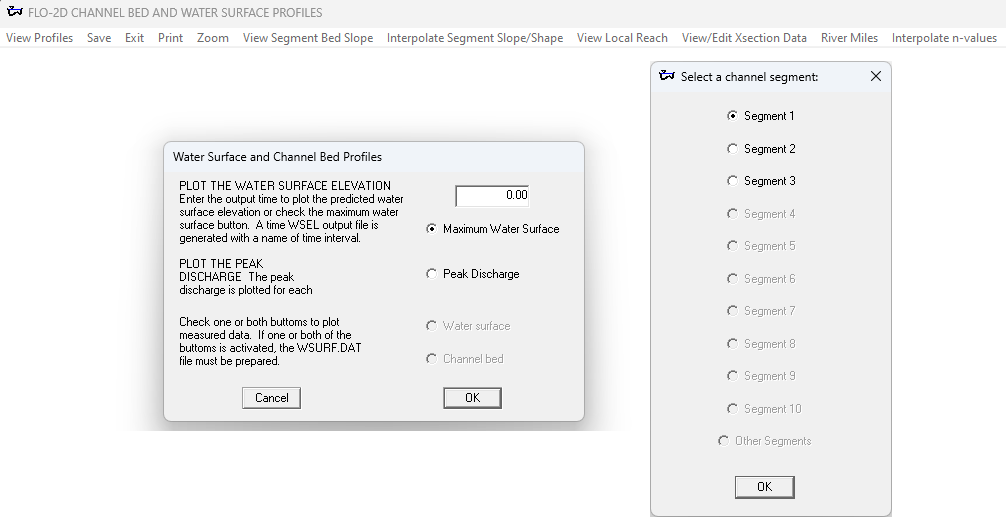Image resolution: width=1006 pixels, height=517 pixels.
Task: Confirm OK in Water Surface Profiles dialog
Action: coord(472,398)
